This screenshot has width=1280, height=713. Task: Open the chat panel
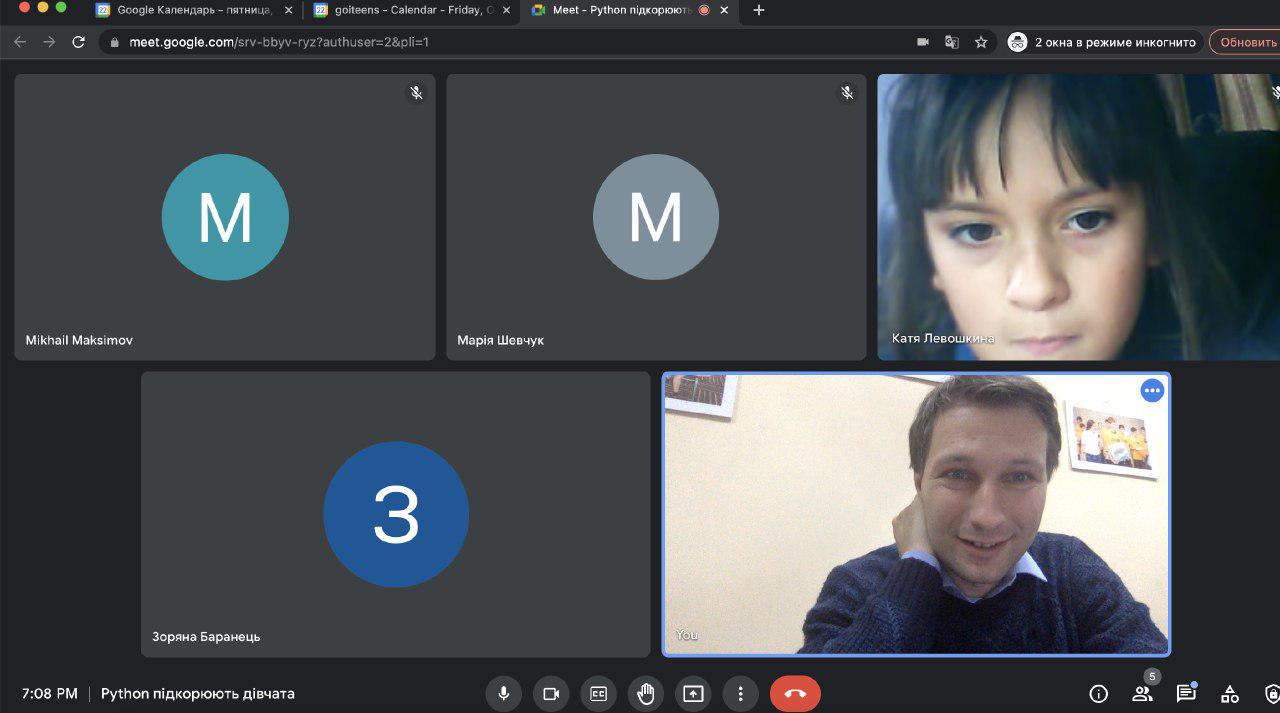click(x=1186, y=694)
